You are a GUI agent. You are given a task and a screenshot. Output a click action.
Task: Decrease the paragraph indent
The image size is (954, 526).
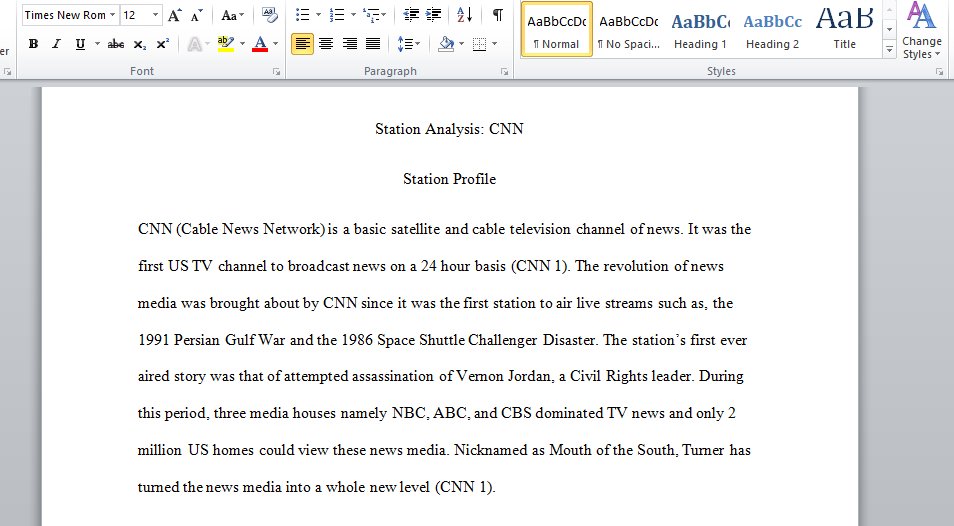click(411, 15)
